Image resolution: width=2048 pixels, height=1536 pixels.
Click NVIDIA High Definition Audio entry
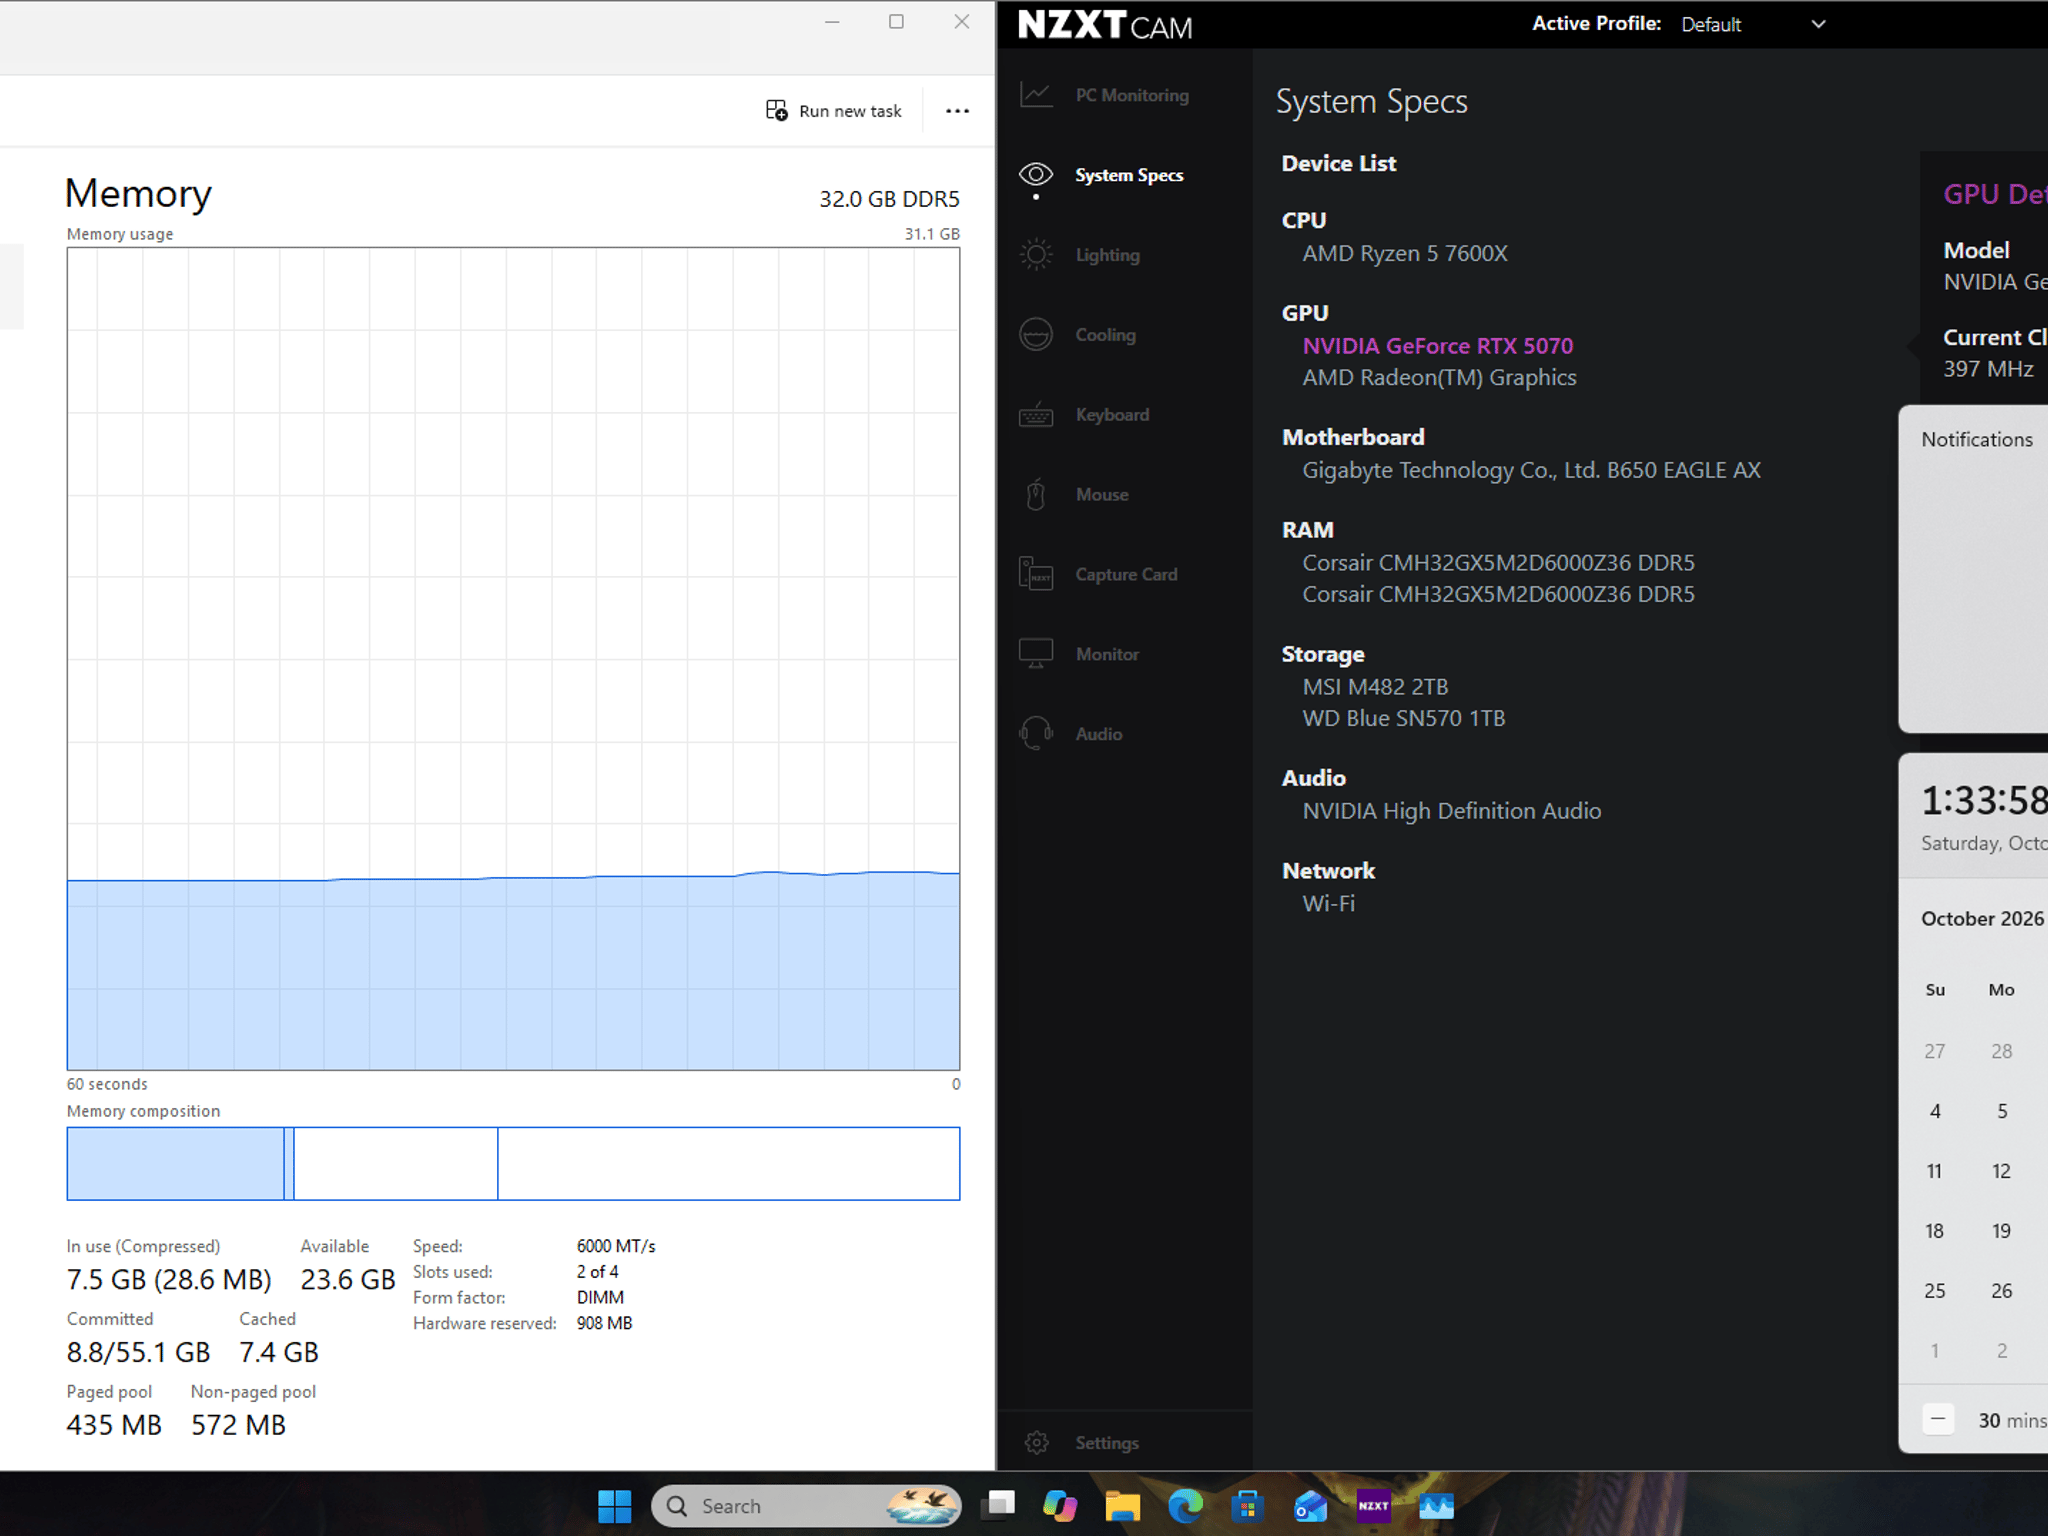[x=1451, y=811]
